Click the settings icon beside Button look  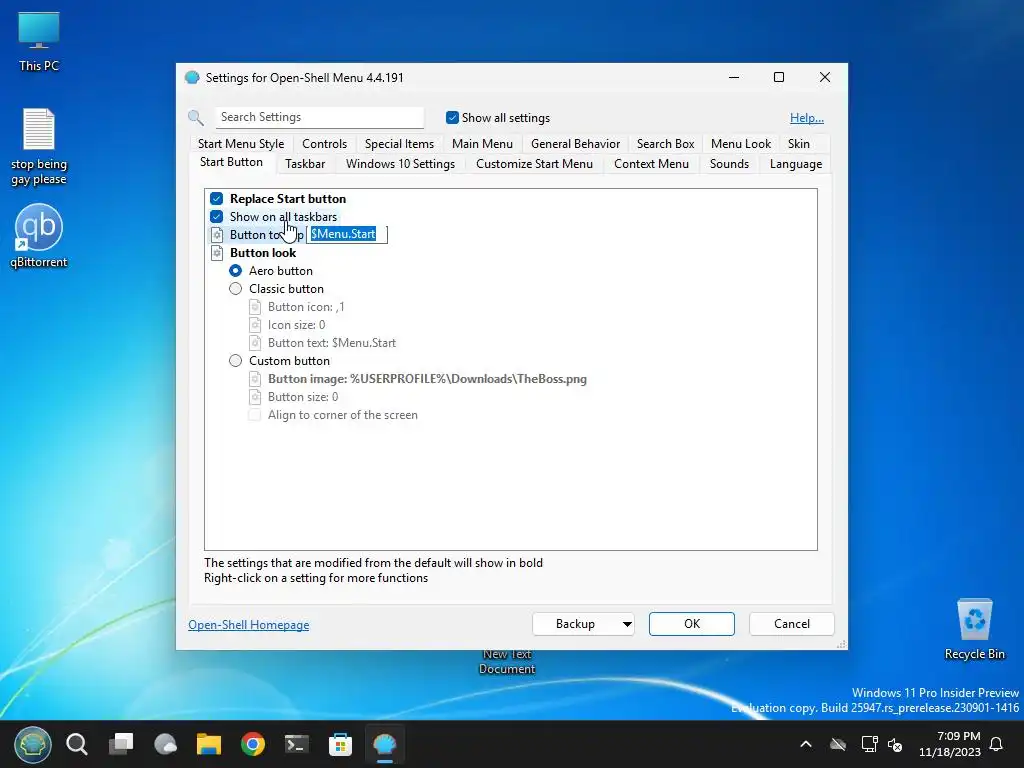(x=217, y=253)
